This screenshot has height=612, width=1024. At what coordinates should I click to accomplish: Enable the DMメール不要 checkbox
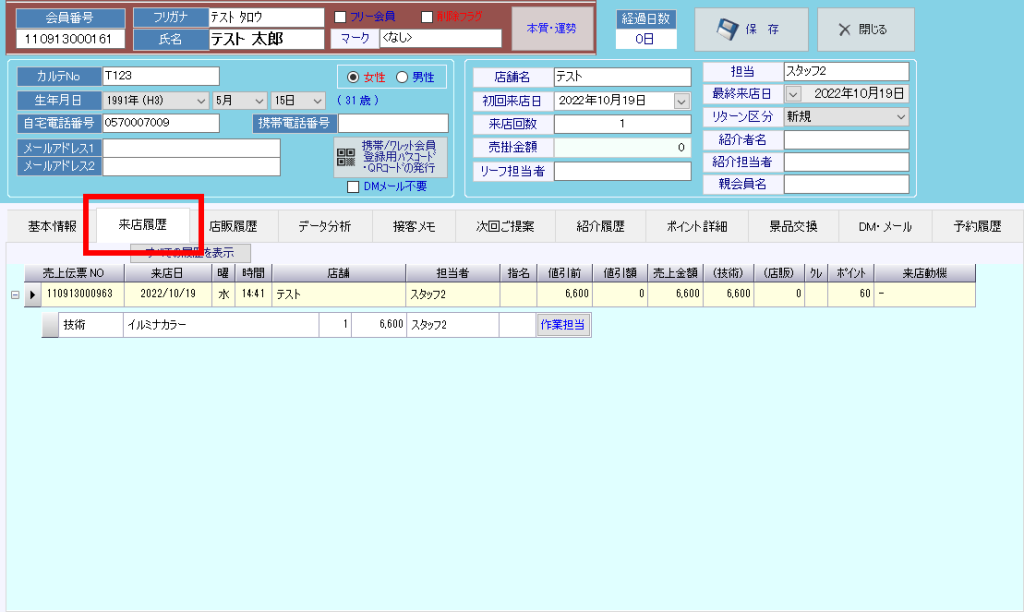352,186
